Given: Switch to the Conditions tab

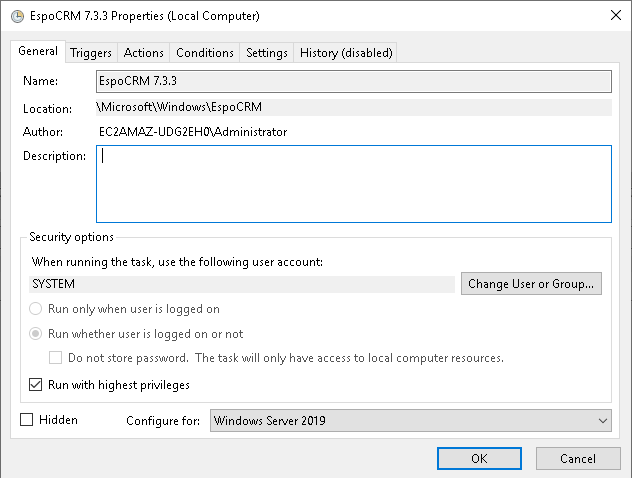Looking at the screenshot, I should (x=205, y=53).
